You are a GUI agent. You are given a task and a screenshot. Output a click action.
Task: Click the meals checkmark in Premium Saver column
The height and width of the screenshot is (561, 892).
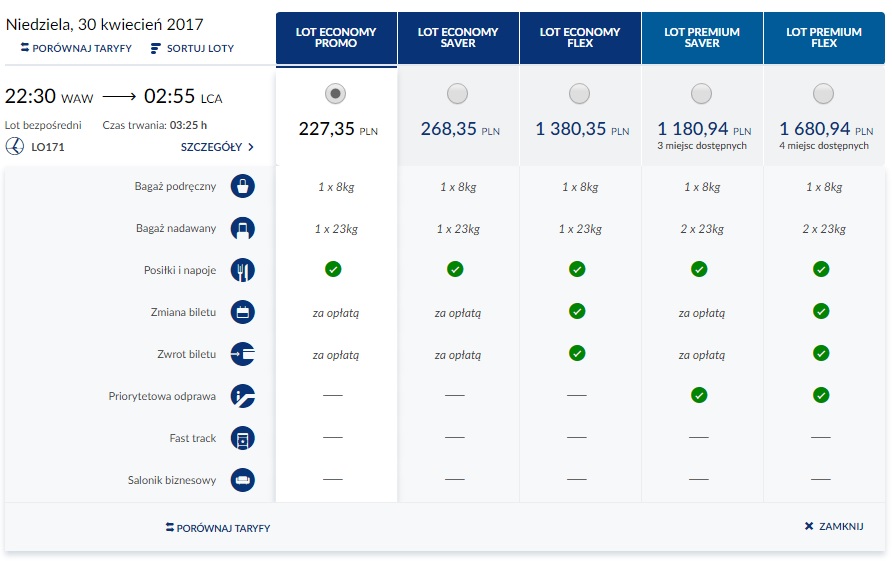point(699,269)
